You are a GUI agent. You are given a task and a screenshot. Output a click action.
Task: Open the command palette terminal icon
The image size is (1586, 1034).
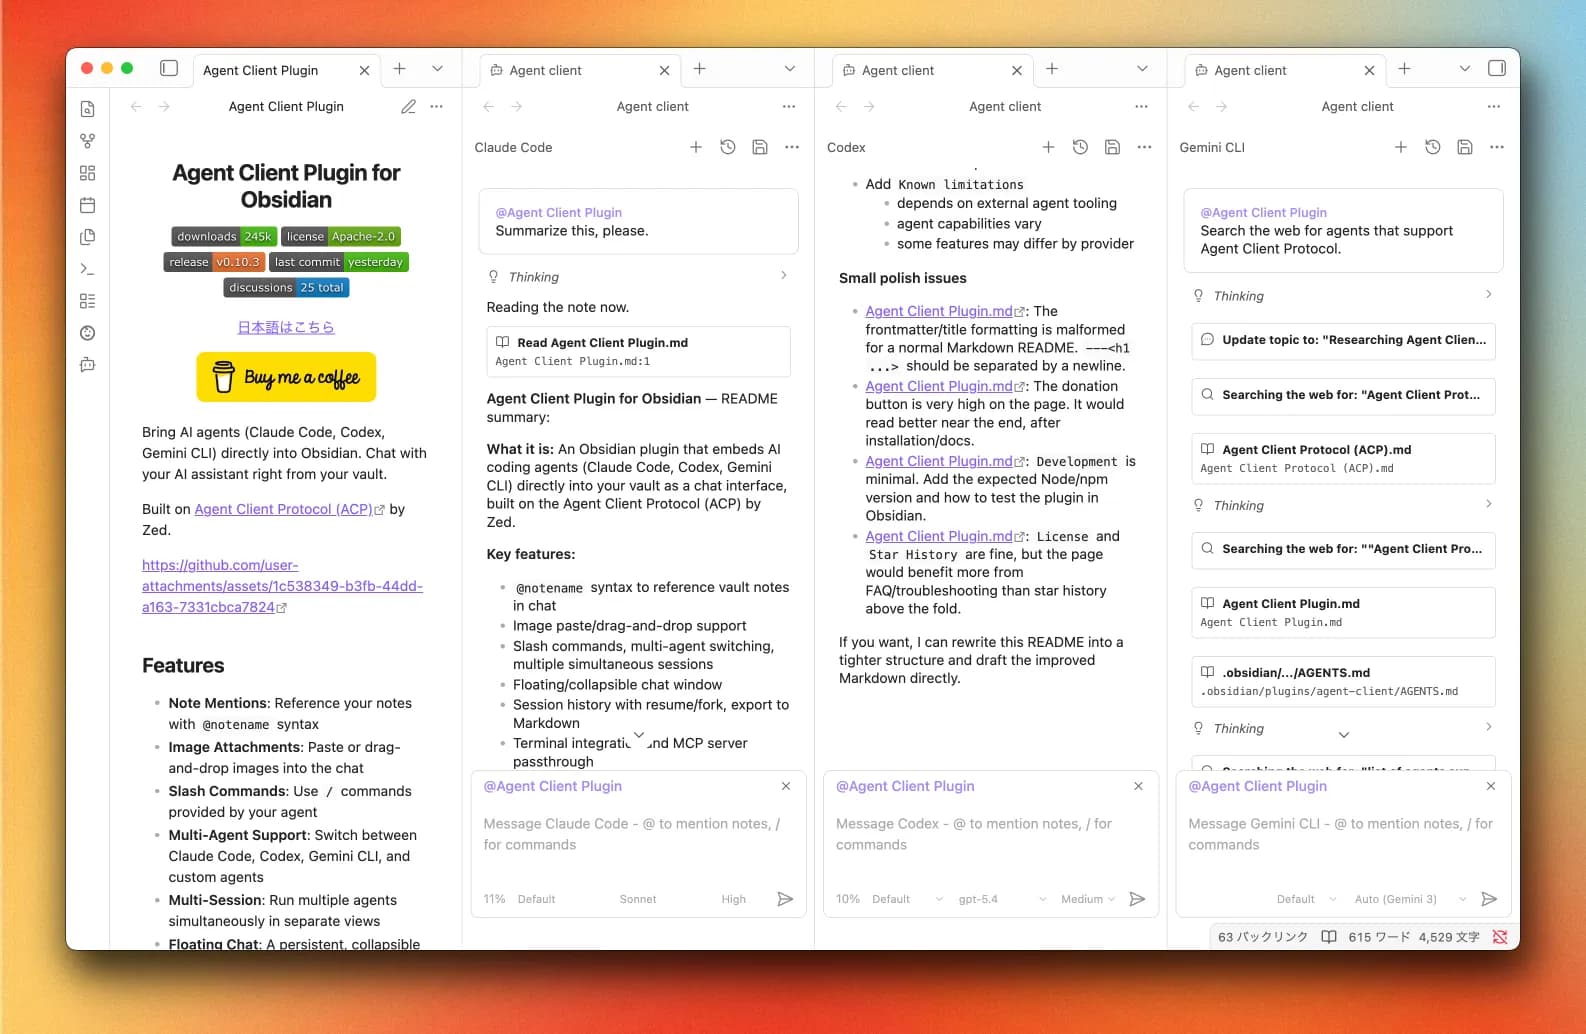click(88, 269)
